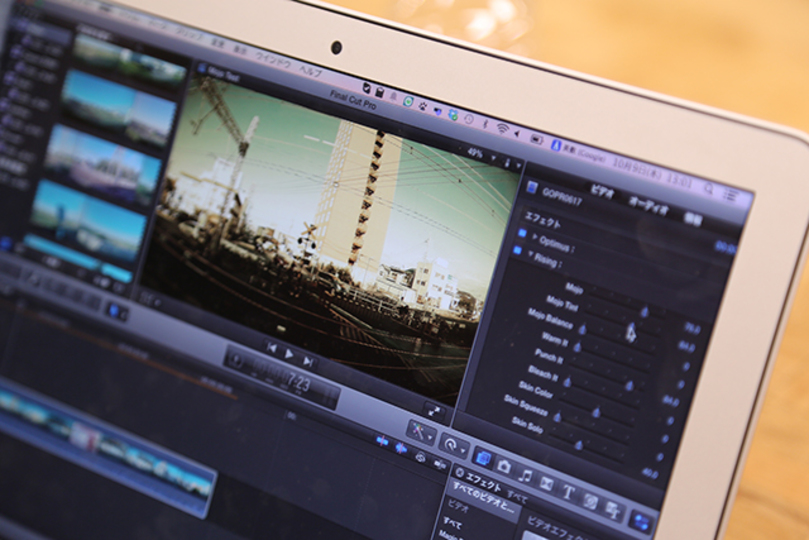Image resolution: width=809 pixels, height=540 pixels.
Task: Open the Photos browser camera icon
Action: [x=504, y=466]
